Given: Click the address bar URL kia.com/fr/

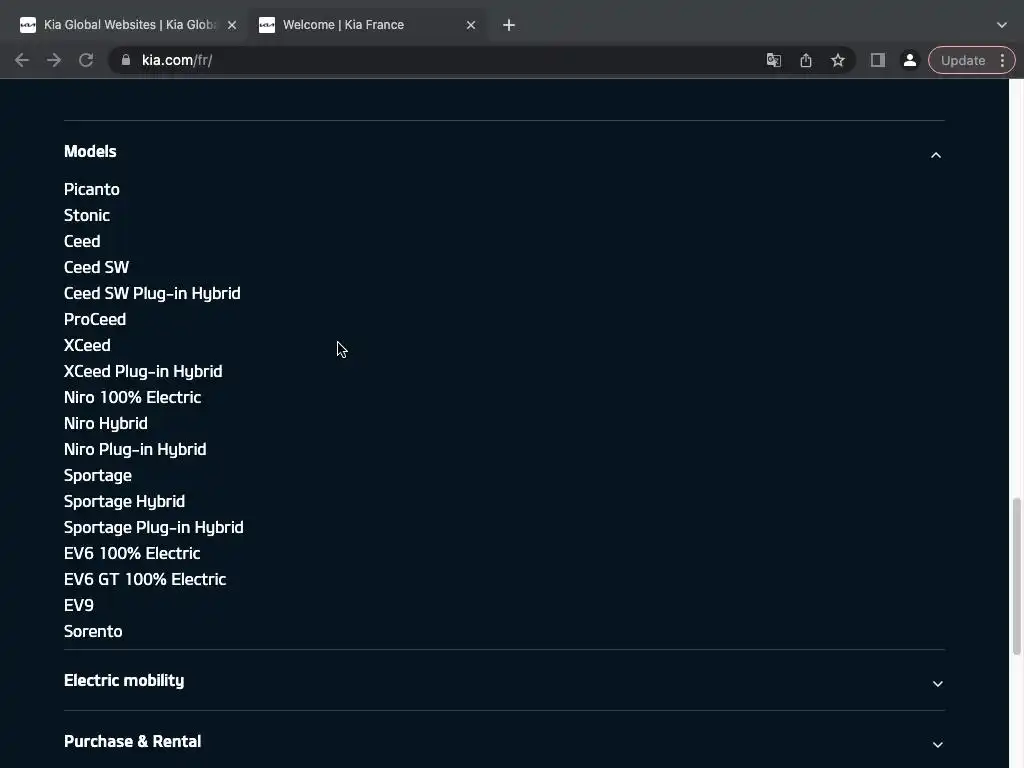Looking at the screenshot, I should coord(177,60).
